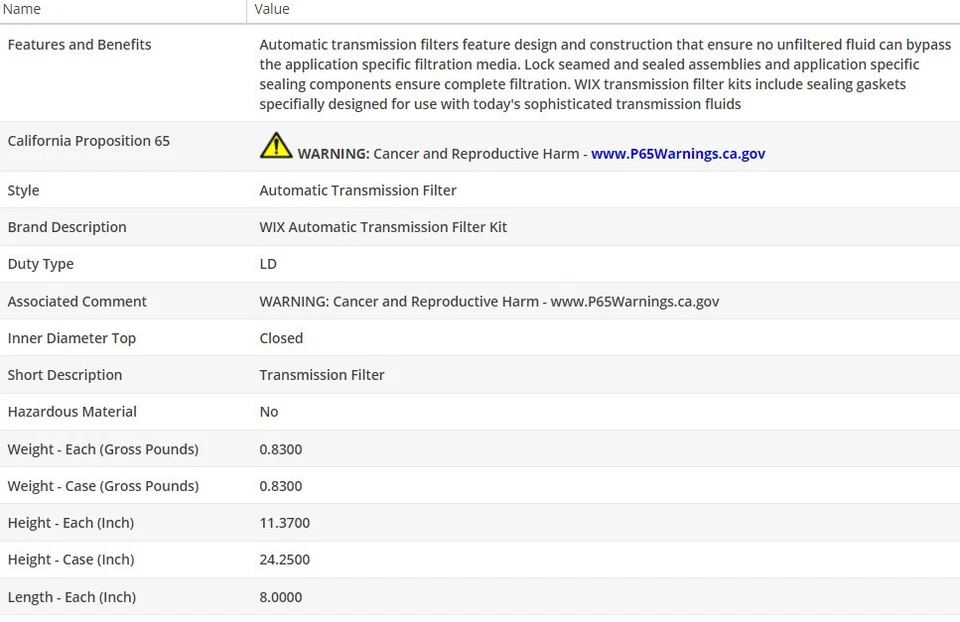Select Weight - Case (Gross Pounds) label
Image resolution: width=960 pixels, height=622 pixels.
click(x=103, y=486)
